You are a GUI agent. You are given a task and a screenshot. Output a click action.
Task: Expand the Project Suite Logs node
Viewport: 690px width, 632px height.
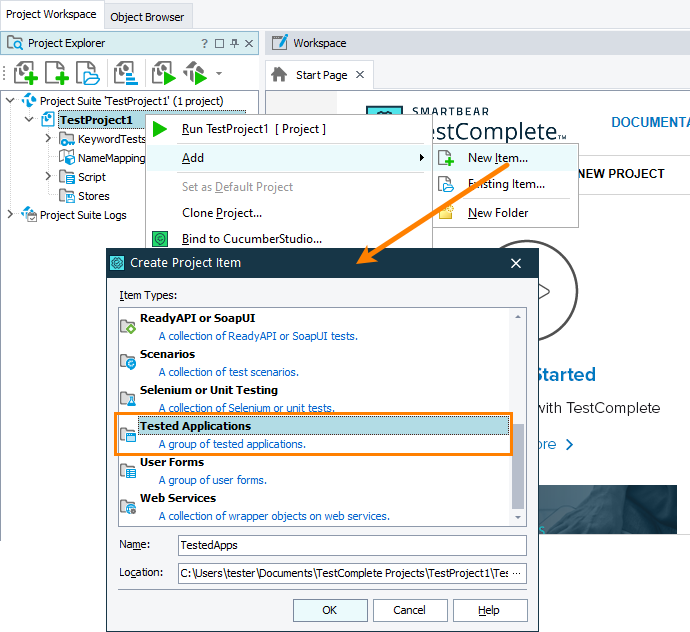pos(10,214)
